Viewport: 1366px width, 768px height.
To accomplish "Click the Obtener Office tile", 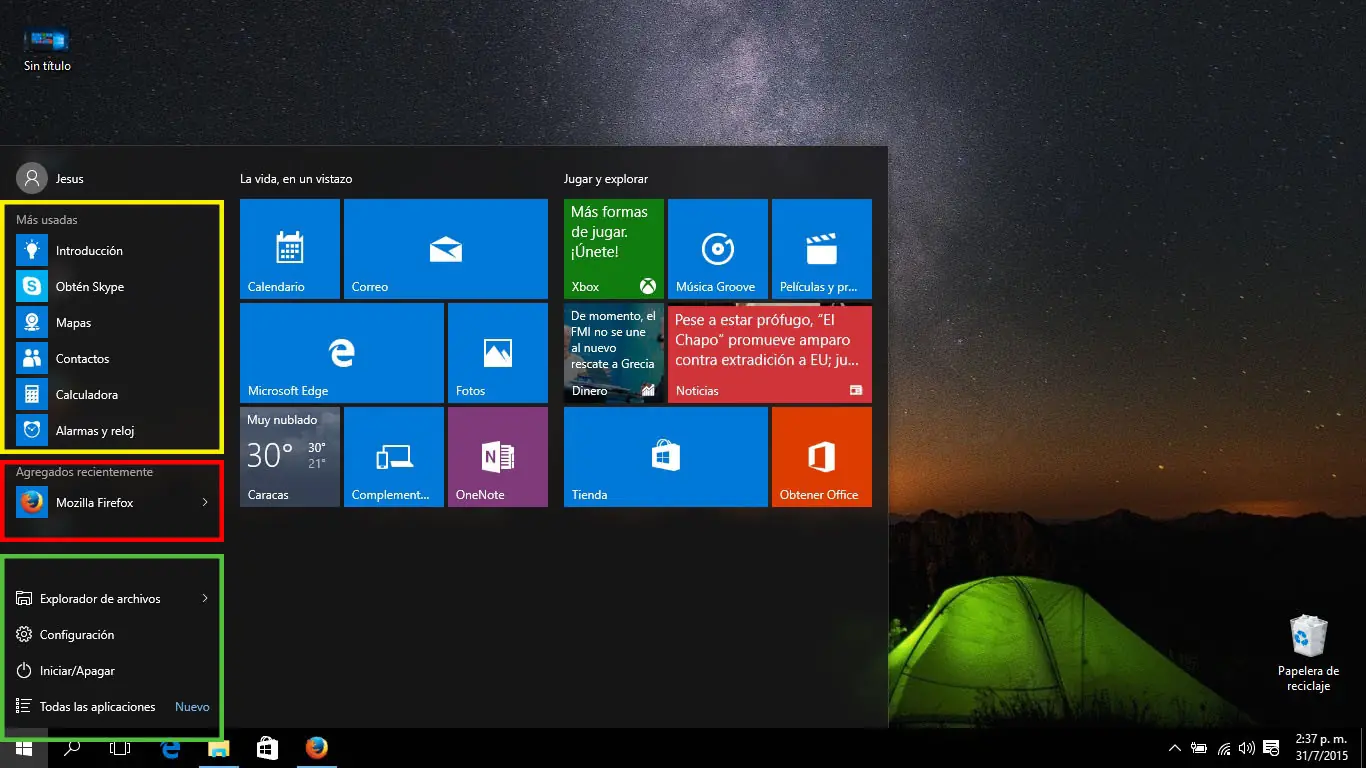I will tap(822, 457).
